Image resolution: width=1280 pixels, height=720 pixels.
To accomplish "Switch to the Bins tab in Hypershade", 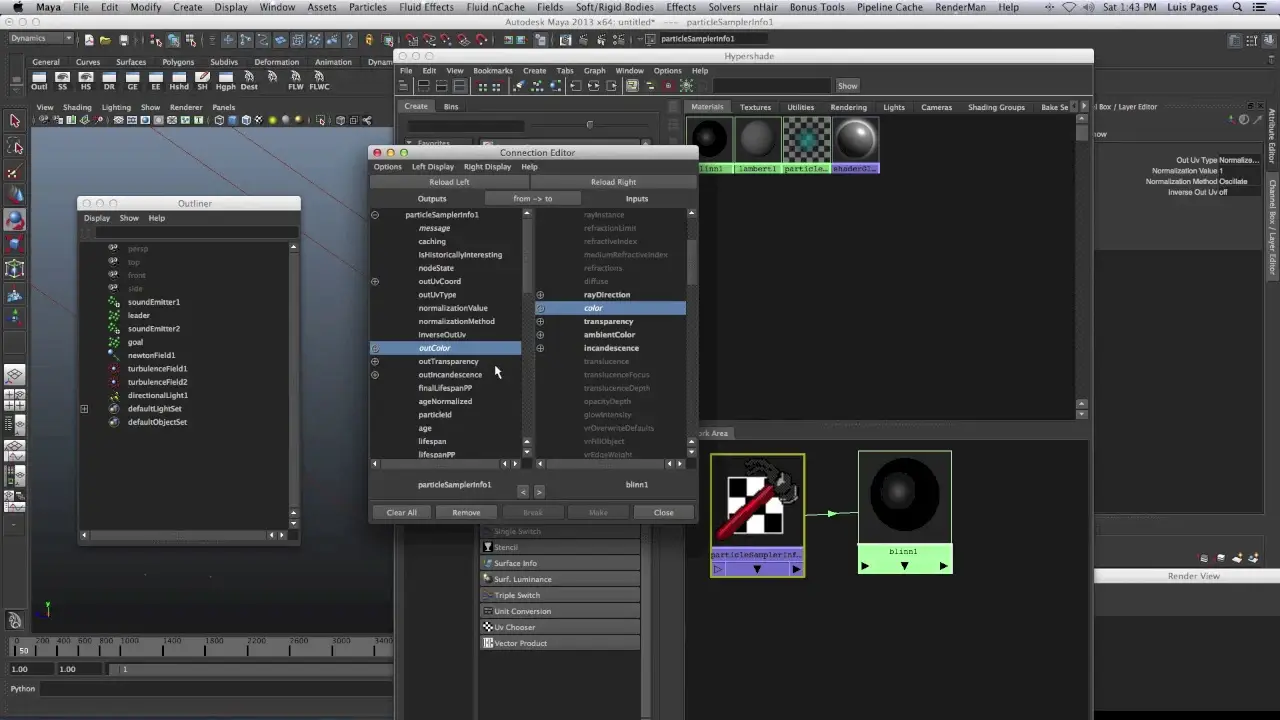I will coord(451,106).
